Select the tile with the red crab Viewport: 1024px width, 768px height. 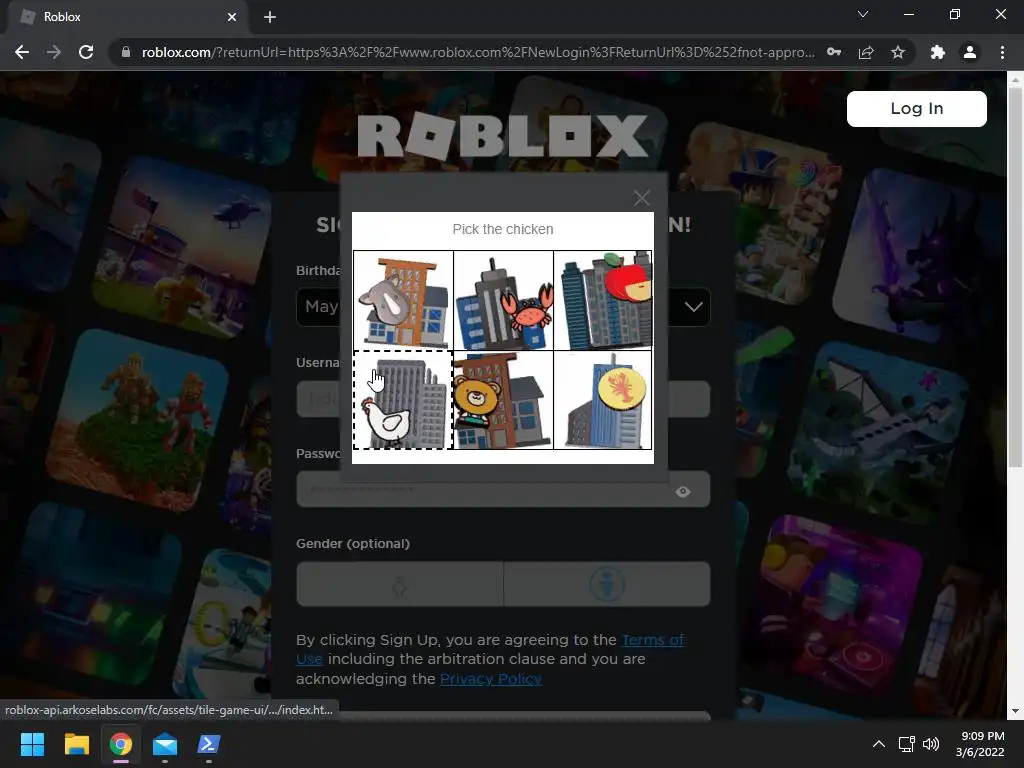tap(503, 300)
